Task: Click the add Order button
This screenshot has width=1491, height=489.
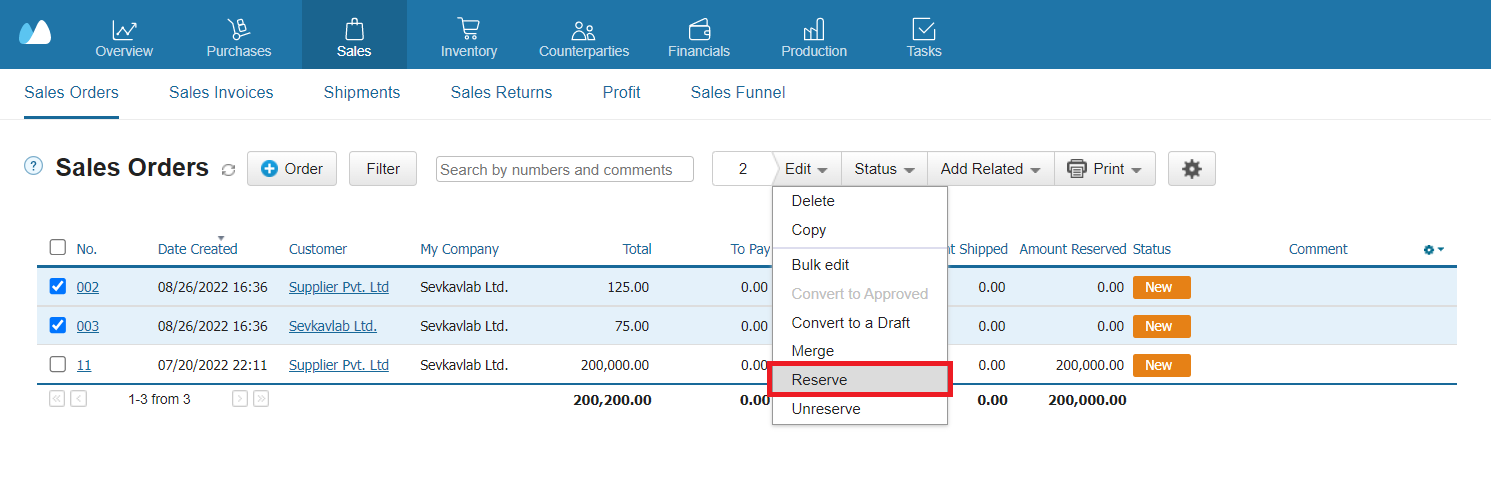Action: (292, 169)
